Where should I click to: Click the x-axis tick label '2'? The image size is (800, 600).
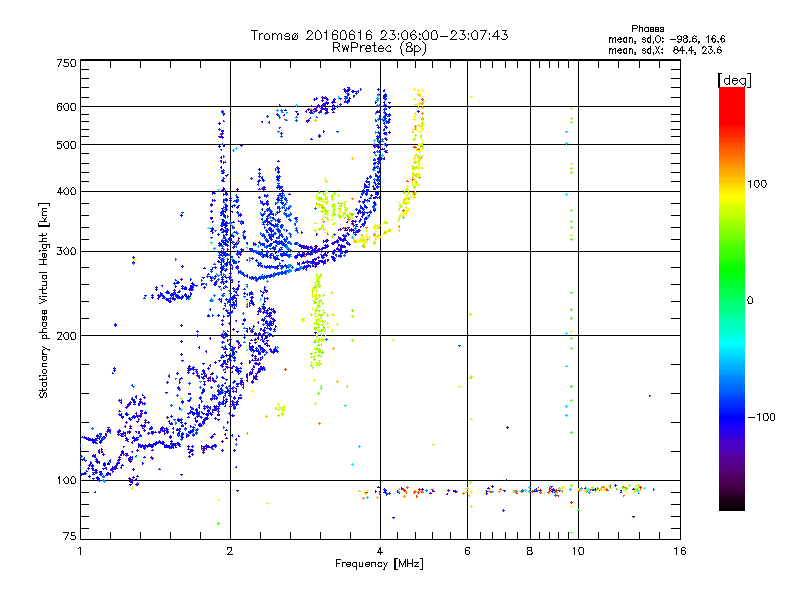tap(230, 551)
